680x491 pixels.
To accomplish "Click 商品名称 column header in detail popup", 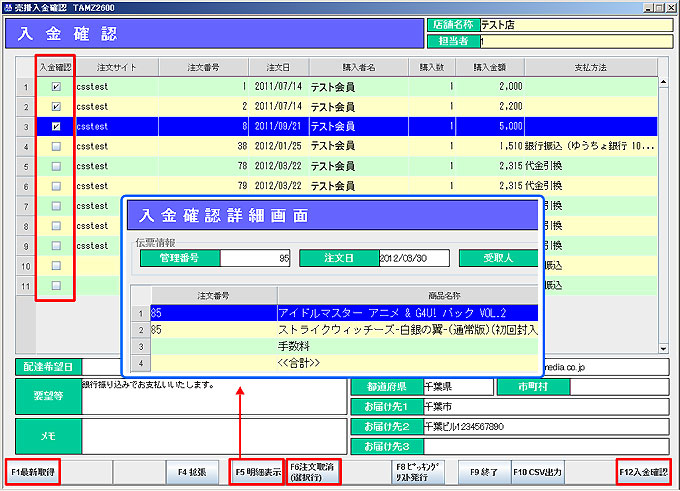I will 408,296.
